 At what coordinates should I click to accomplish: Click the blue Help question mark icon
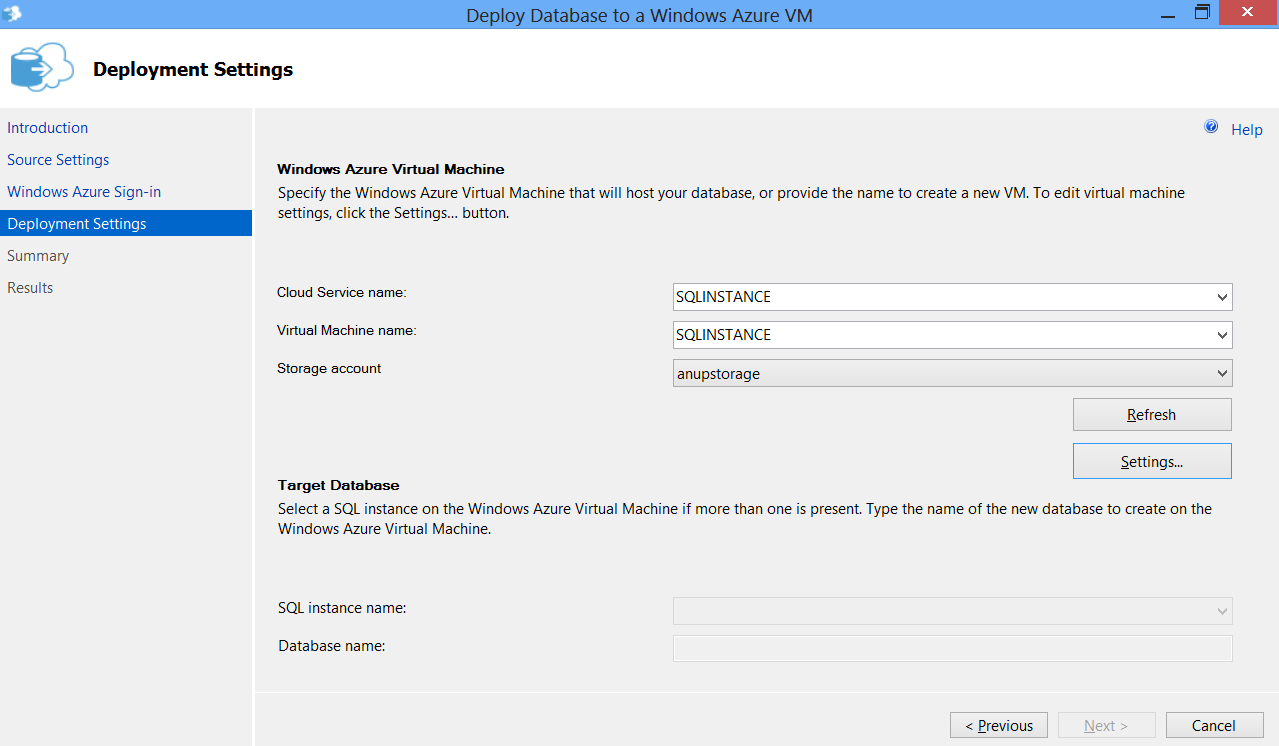pos(1211,128)
